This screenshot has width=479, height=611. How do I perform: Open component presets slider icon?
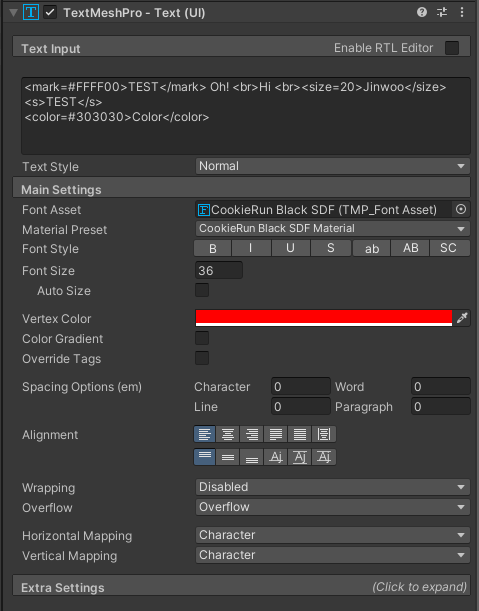coord(442,12)
